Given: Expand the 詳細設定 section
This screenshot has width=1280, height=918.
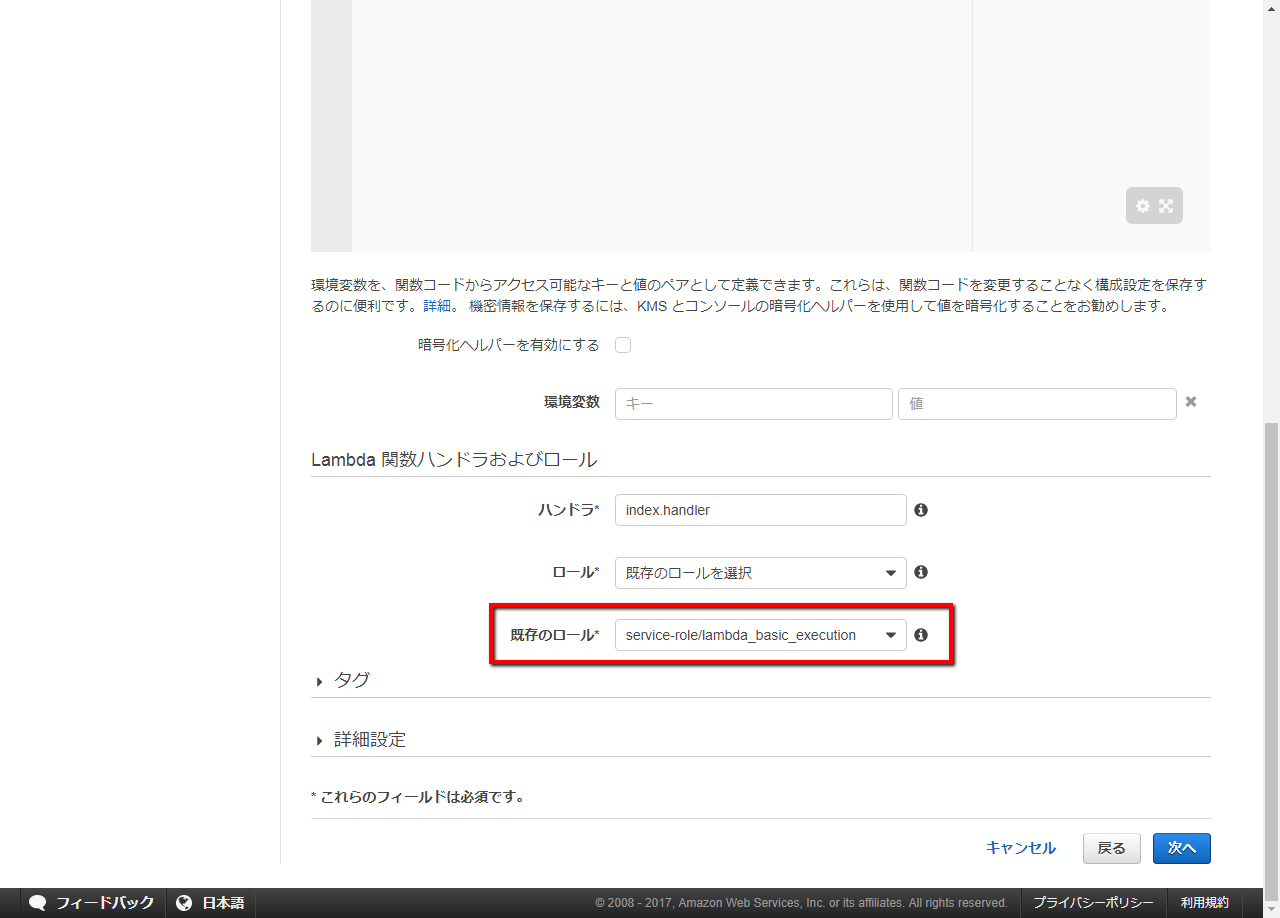Looking at the screenshot, I should pyautogui.click(x=368, y=740).
